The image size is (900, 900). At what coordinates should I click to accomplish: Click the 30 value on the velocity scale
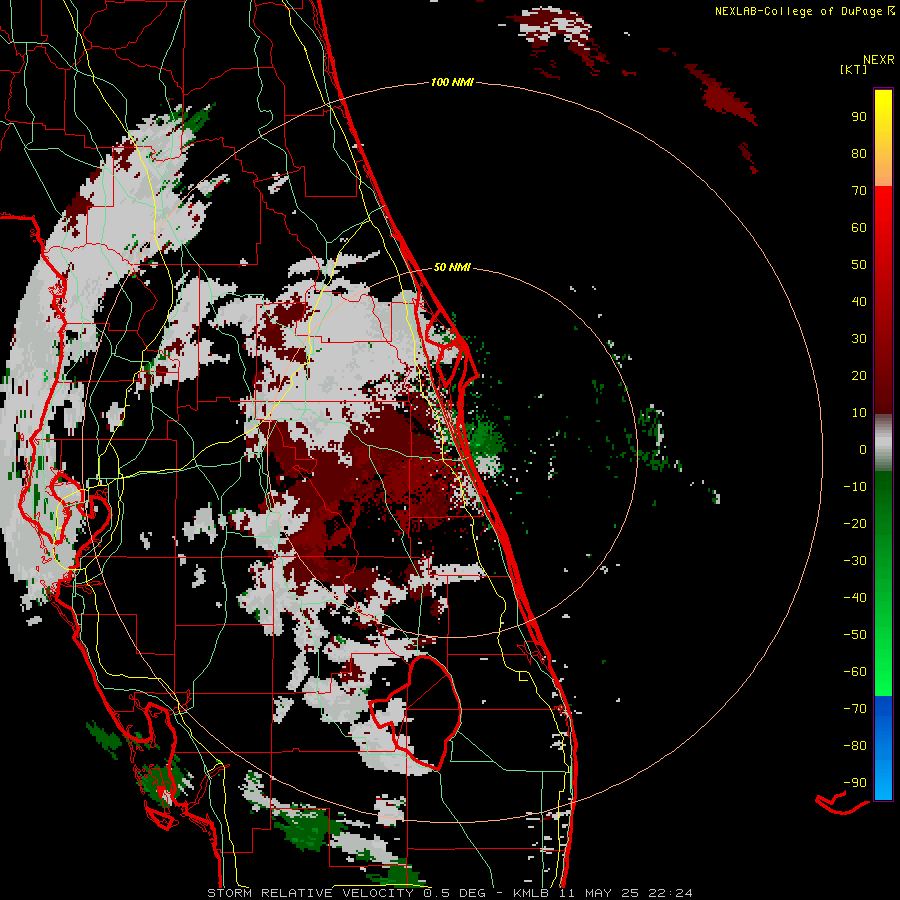click(859, 339)
